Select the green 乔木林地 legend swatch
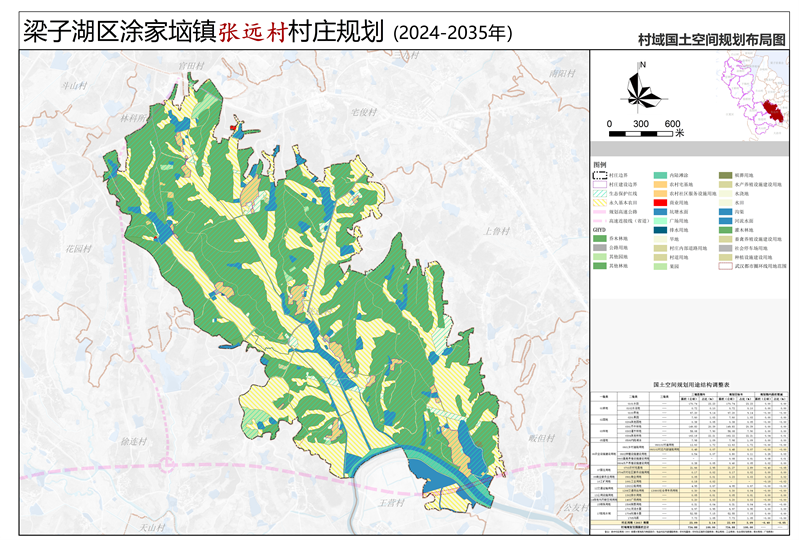This screenshot has width=800, height=540. [600, 239]
